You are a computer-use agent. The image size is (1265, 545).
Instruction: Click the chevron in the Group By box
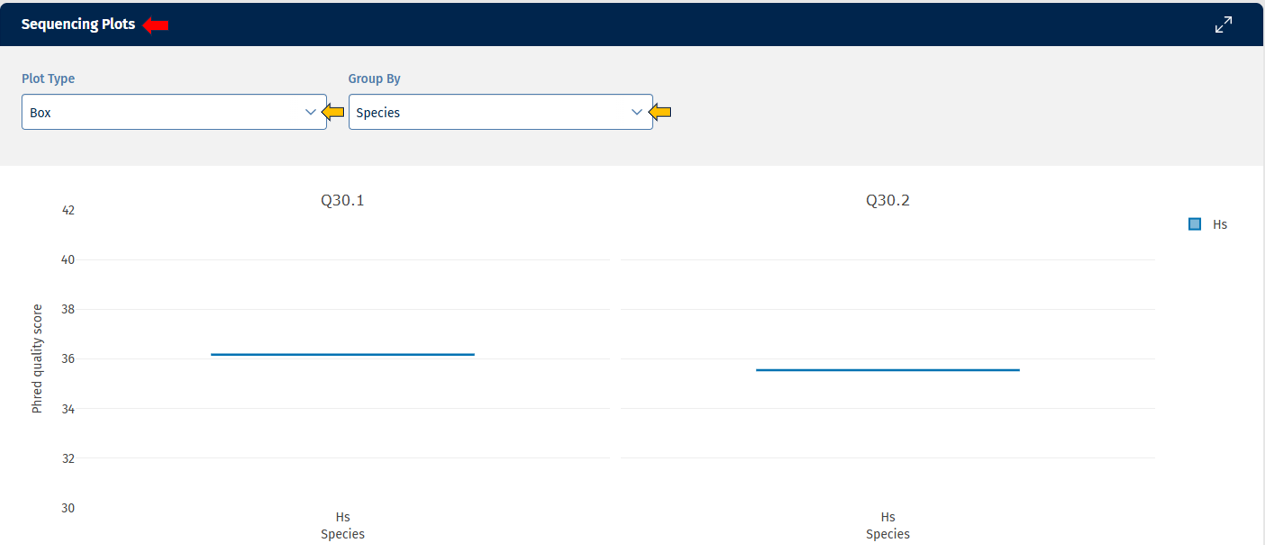point(637,112)
